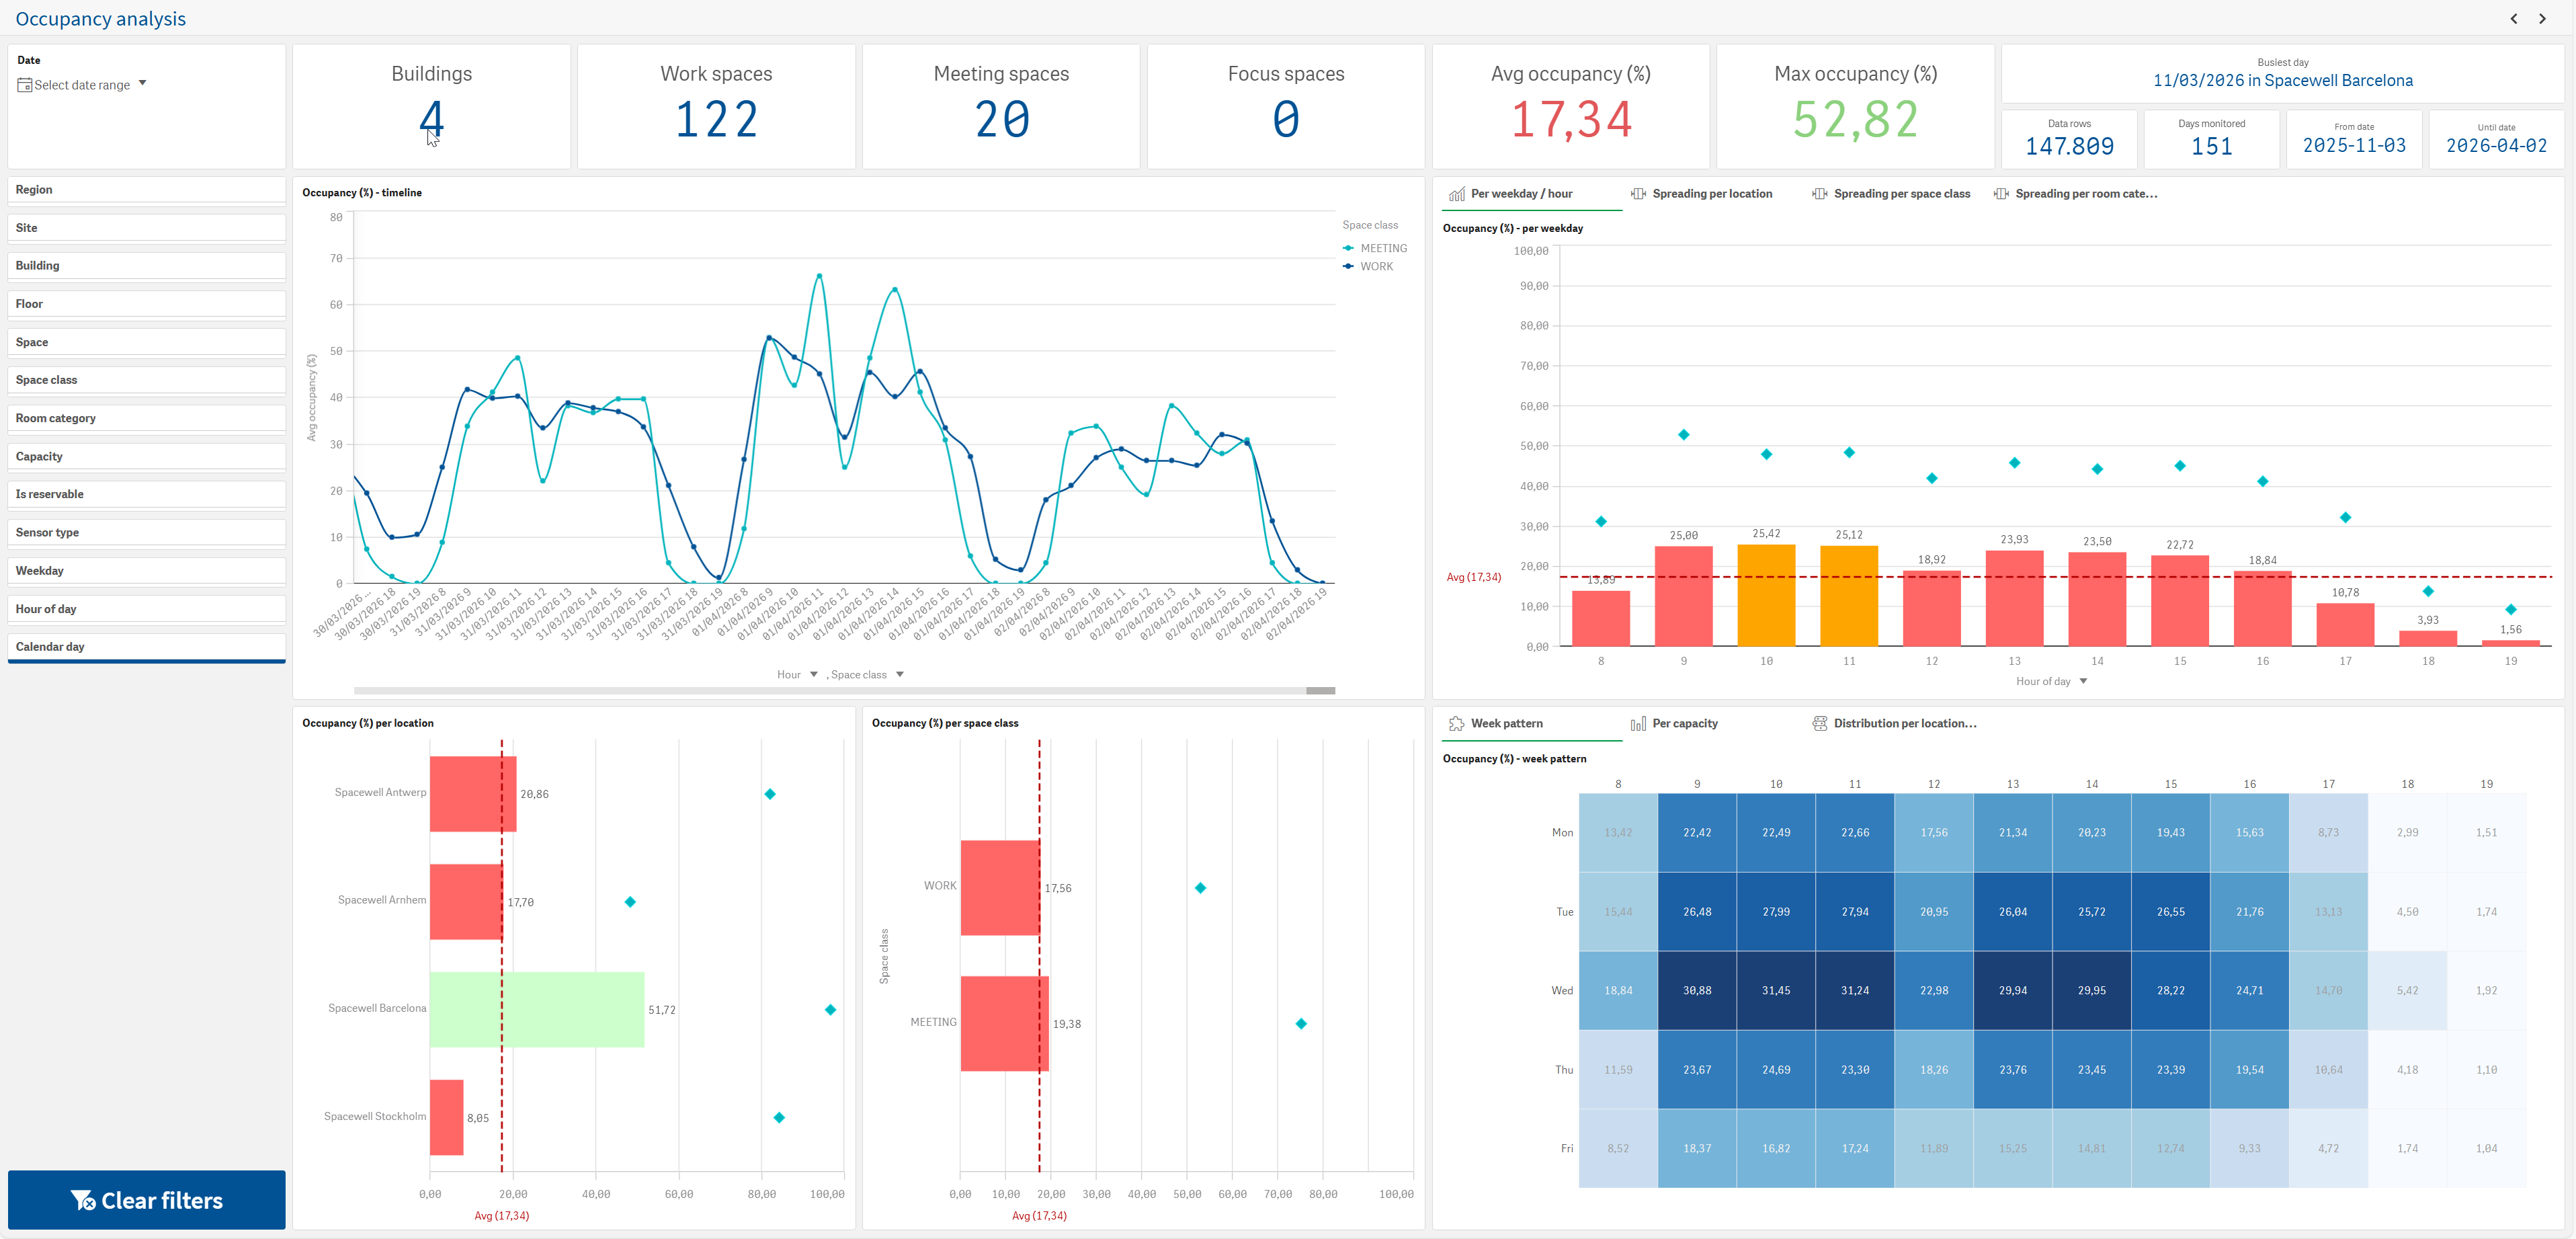This screenshot has height=1239, width=2576.
Task: Click the Clear filters button
Action: pos(146,1200)
